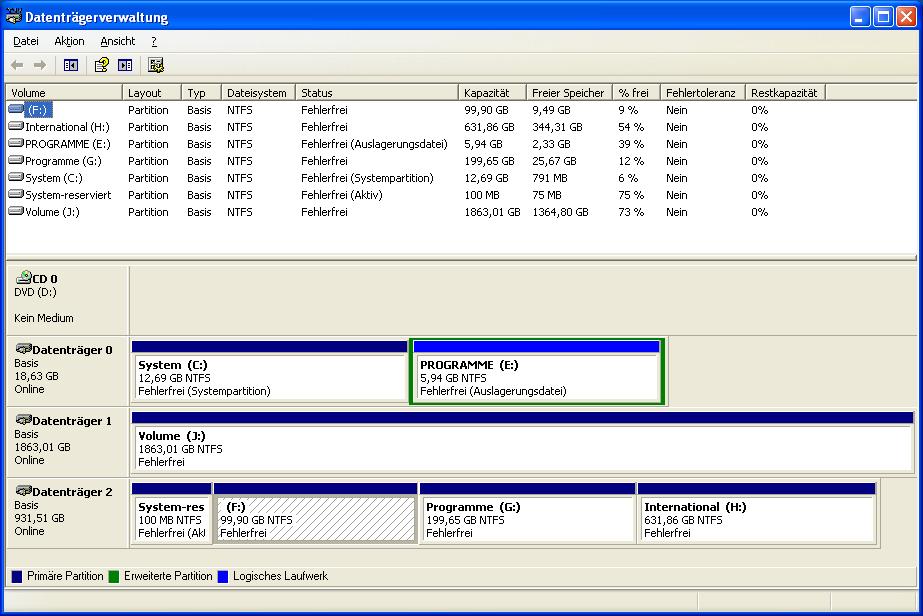Click the drive icon for PROGRAMME (E:)
Screen dimensions: 923x616
[16, 143]
